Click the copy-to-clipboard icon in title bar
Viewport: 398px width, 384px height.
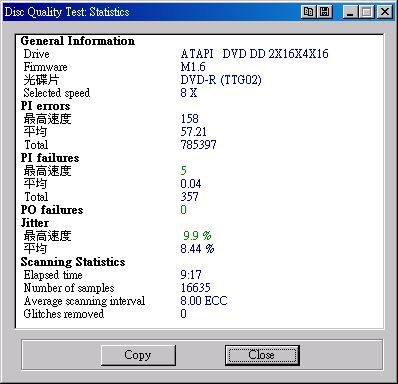pyautogui.click(x=308, y=12)
